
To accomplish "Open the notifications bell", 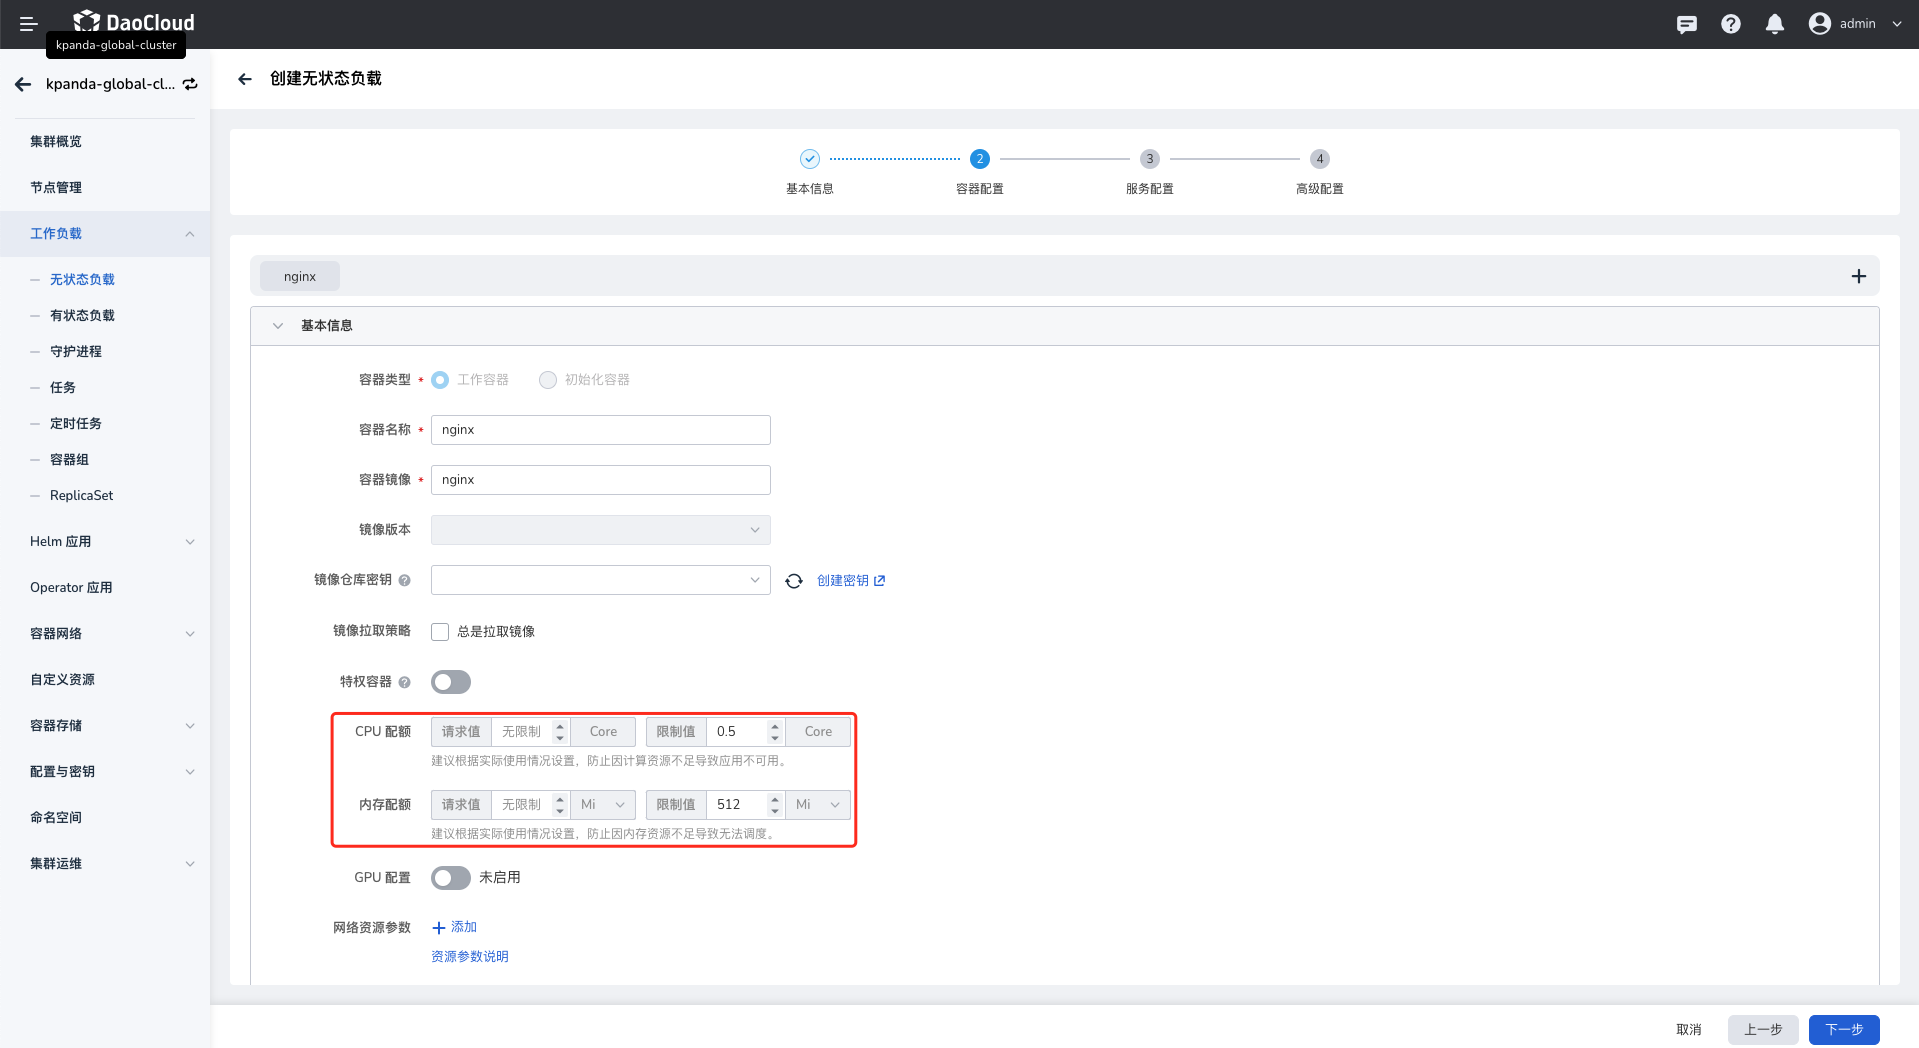I will [x=1774, y=24].
